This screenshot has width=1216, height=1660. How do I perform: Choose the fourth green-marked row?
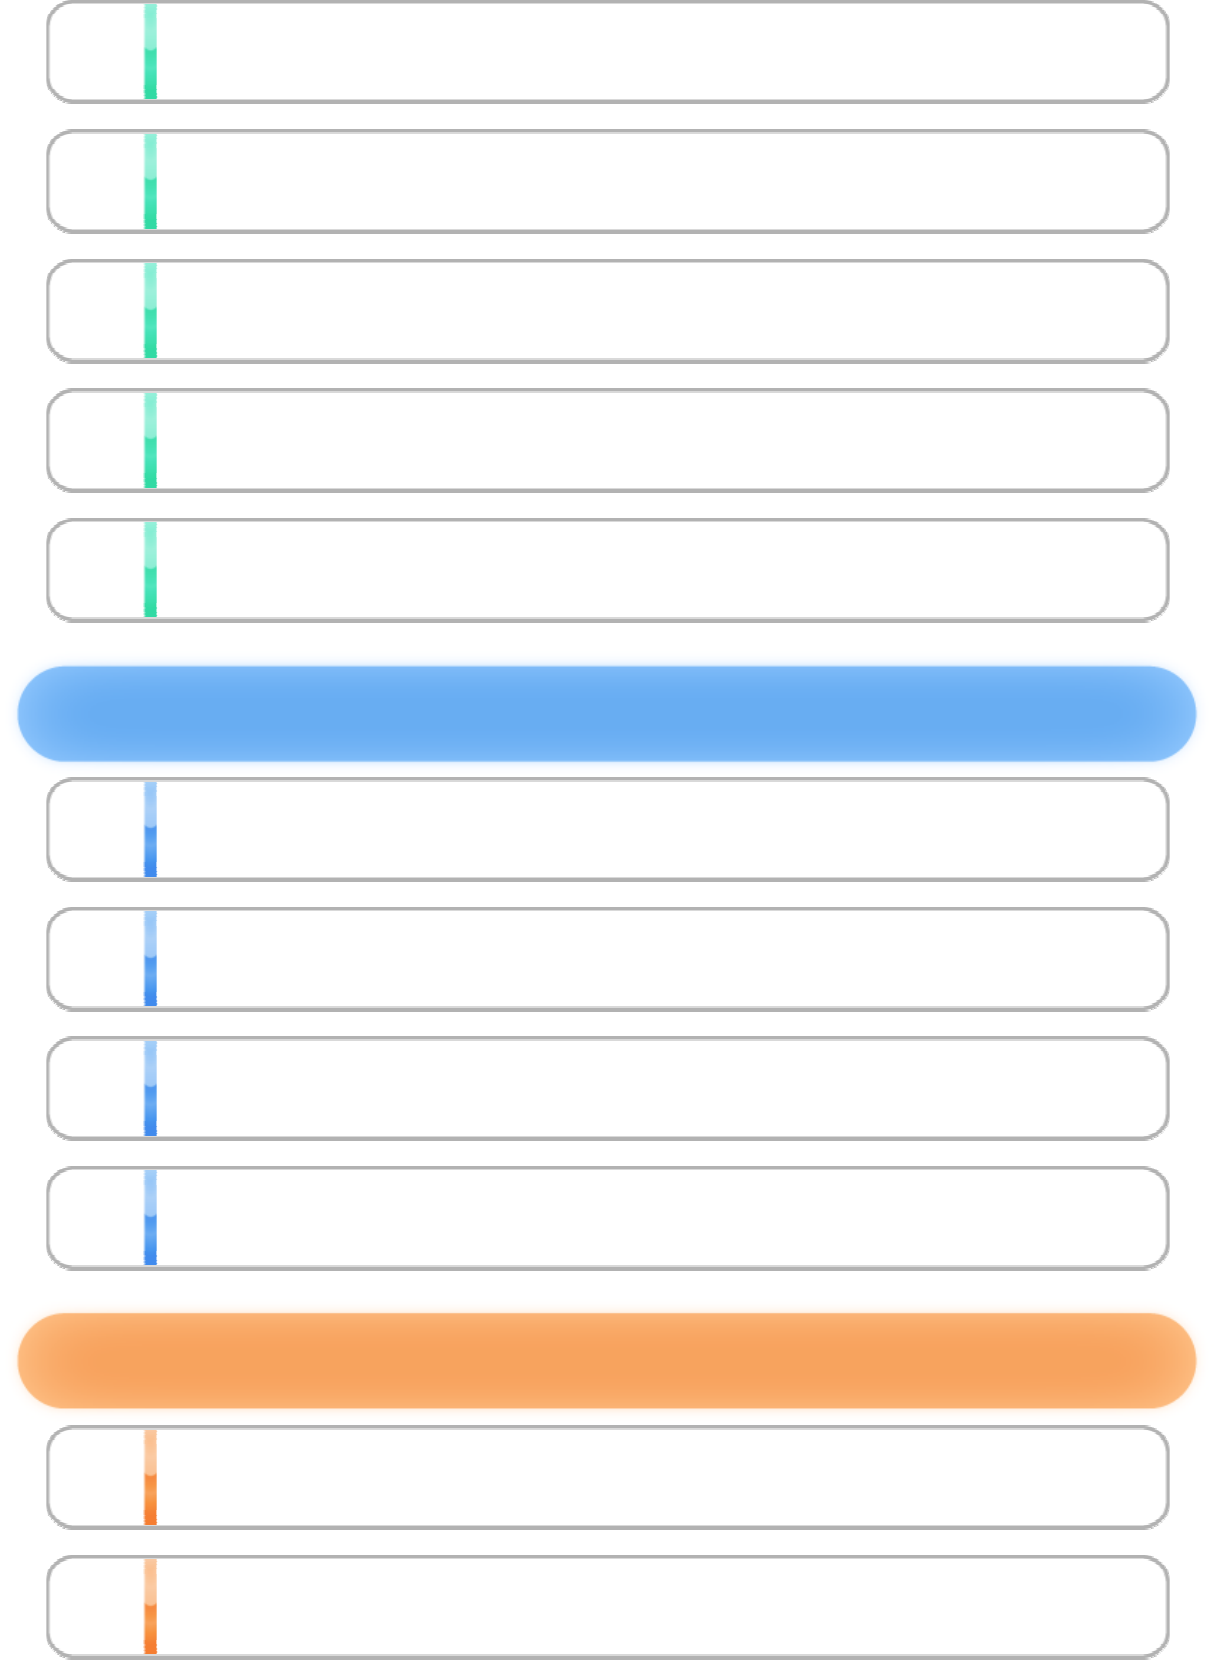(x=607, y=440)
